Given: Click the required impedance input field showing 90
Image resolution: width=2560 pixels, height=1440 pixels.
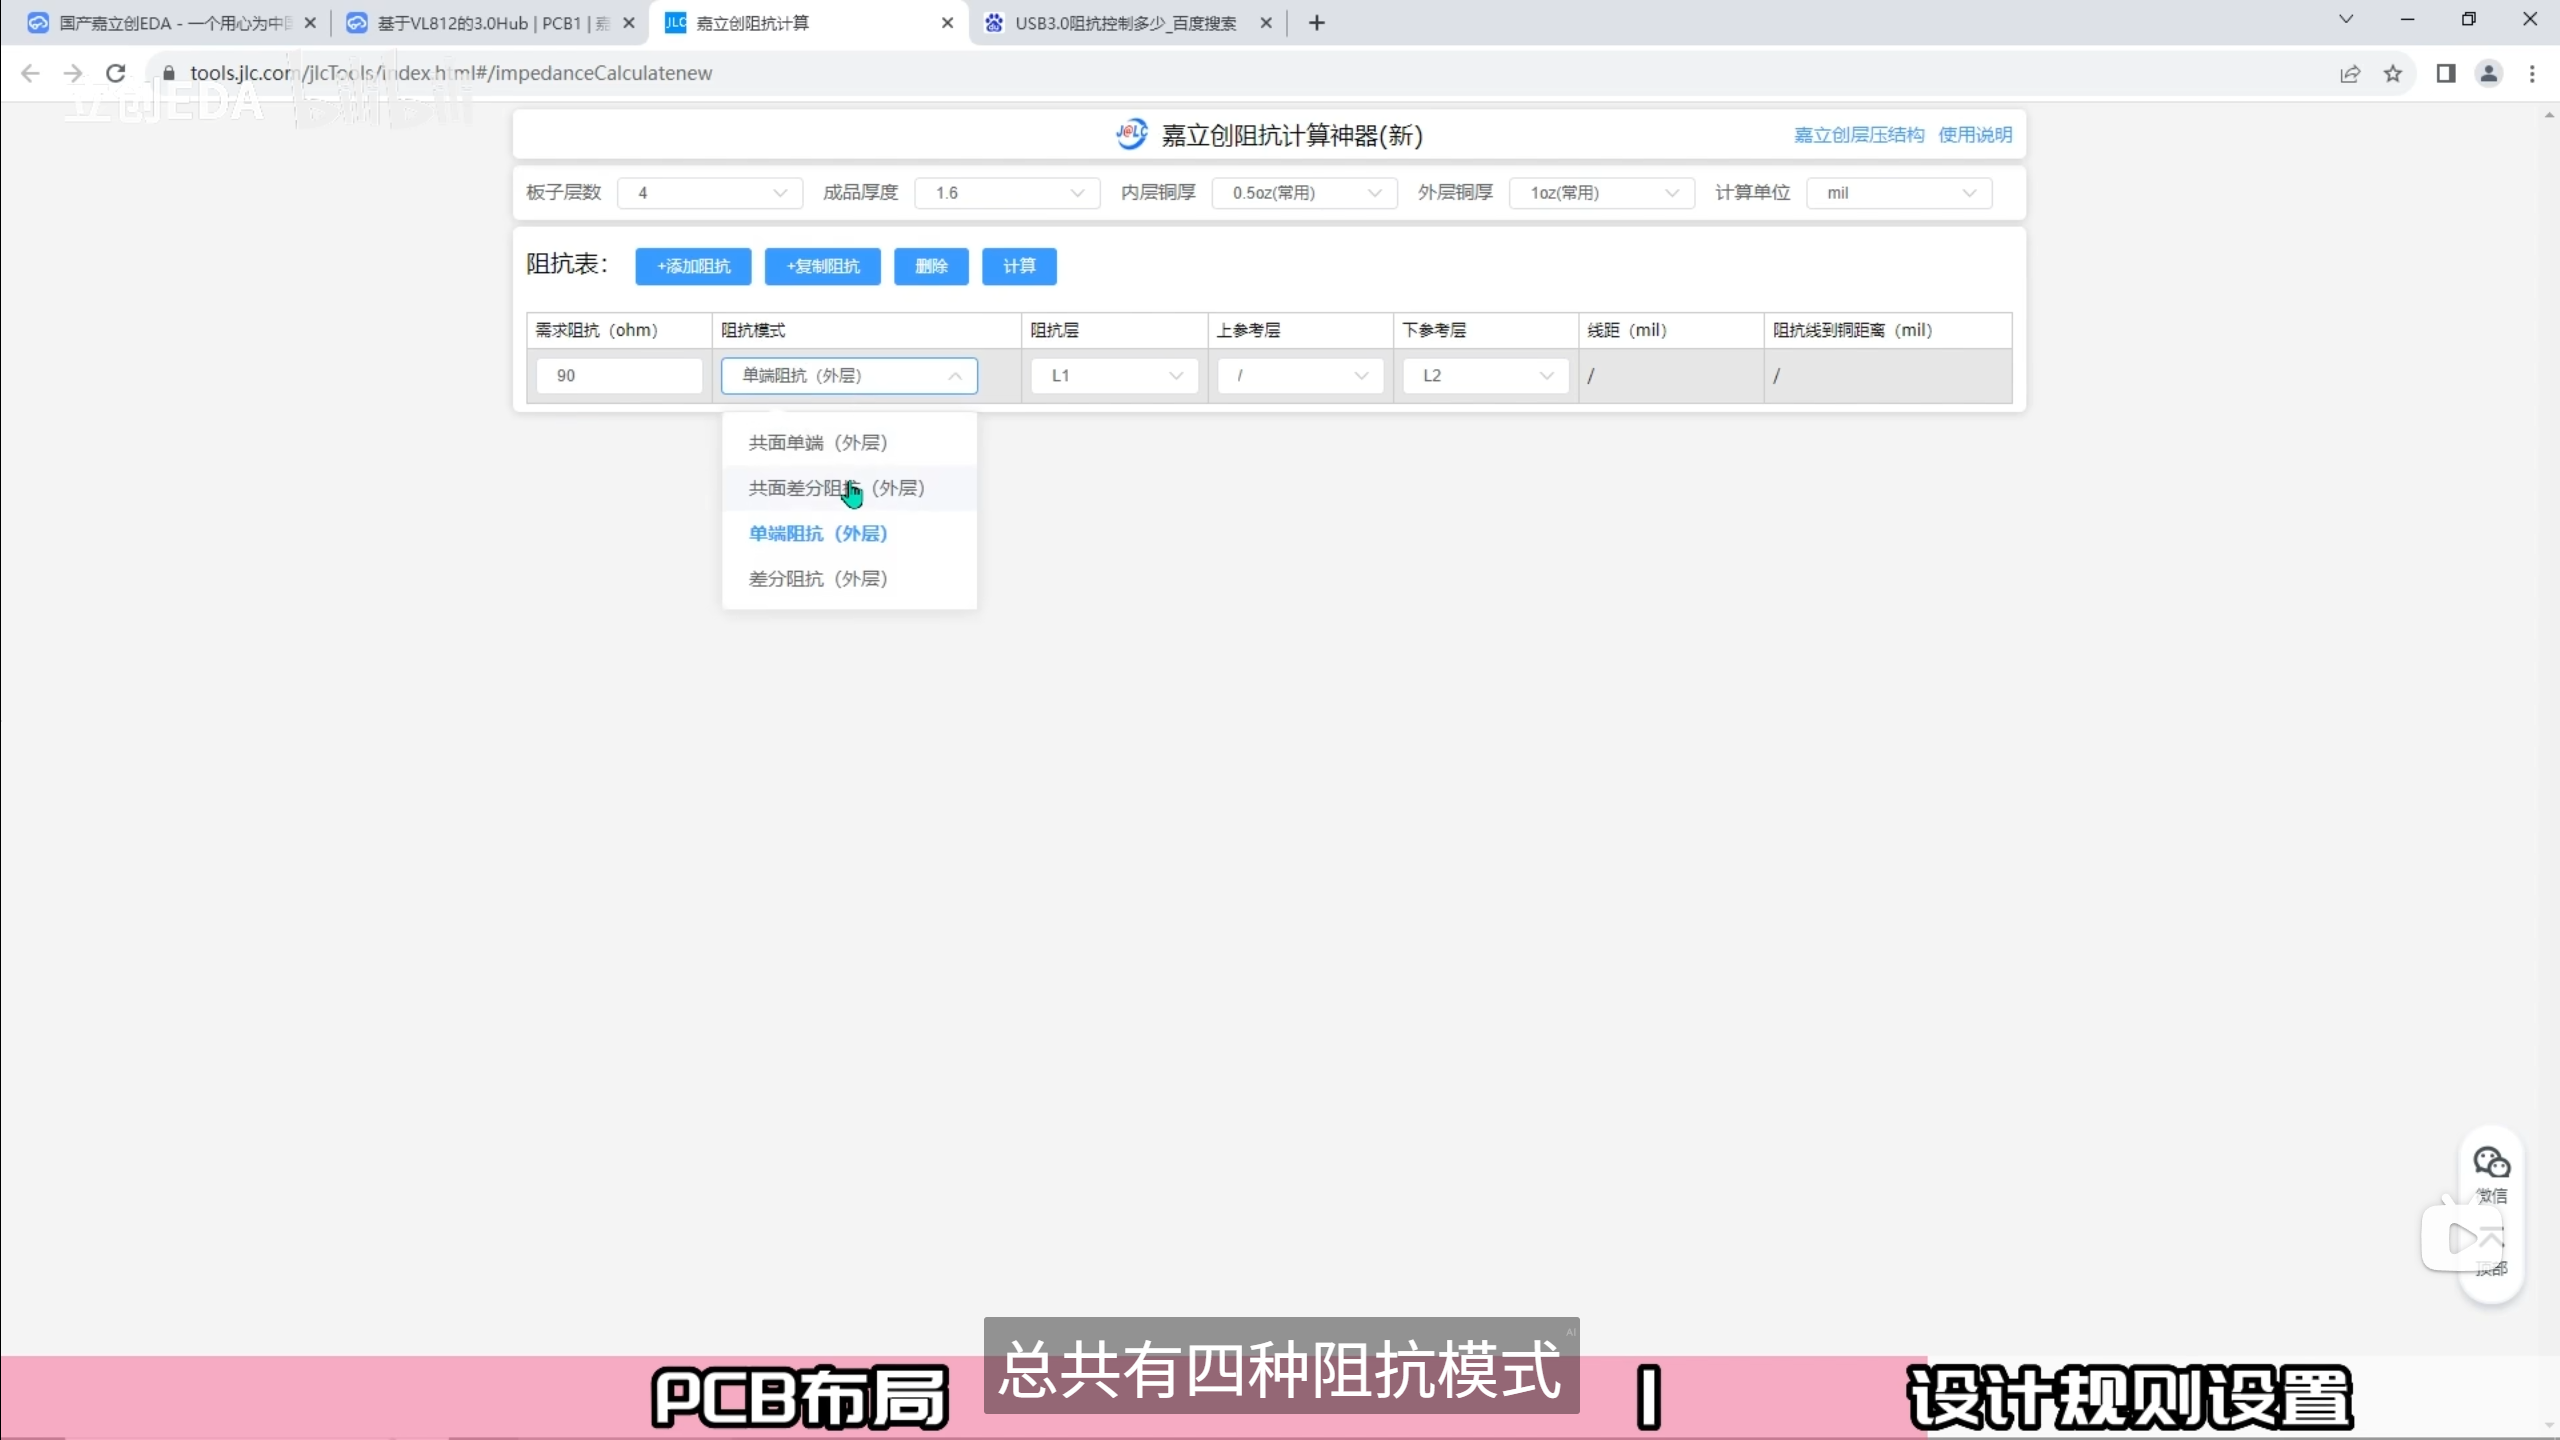Looking at the screenshot, I should (619, 376).
